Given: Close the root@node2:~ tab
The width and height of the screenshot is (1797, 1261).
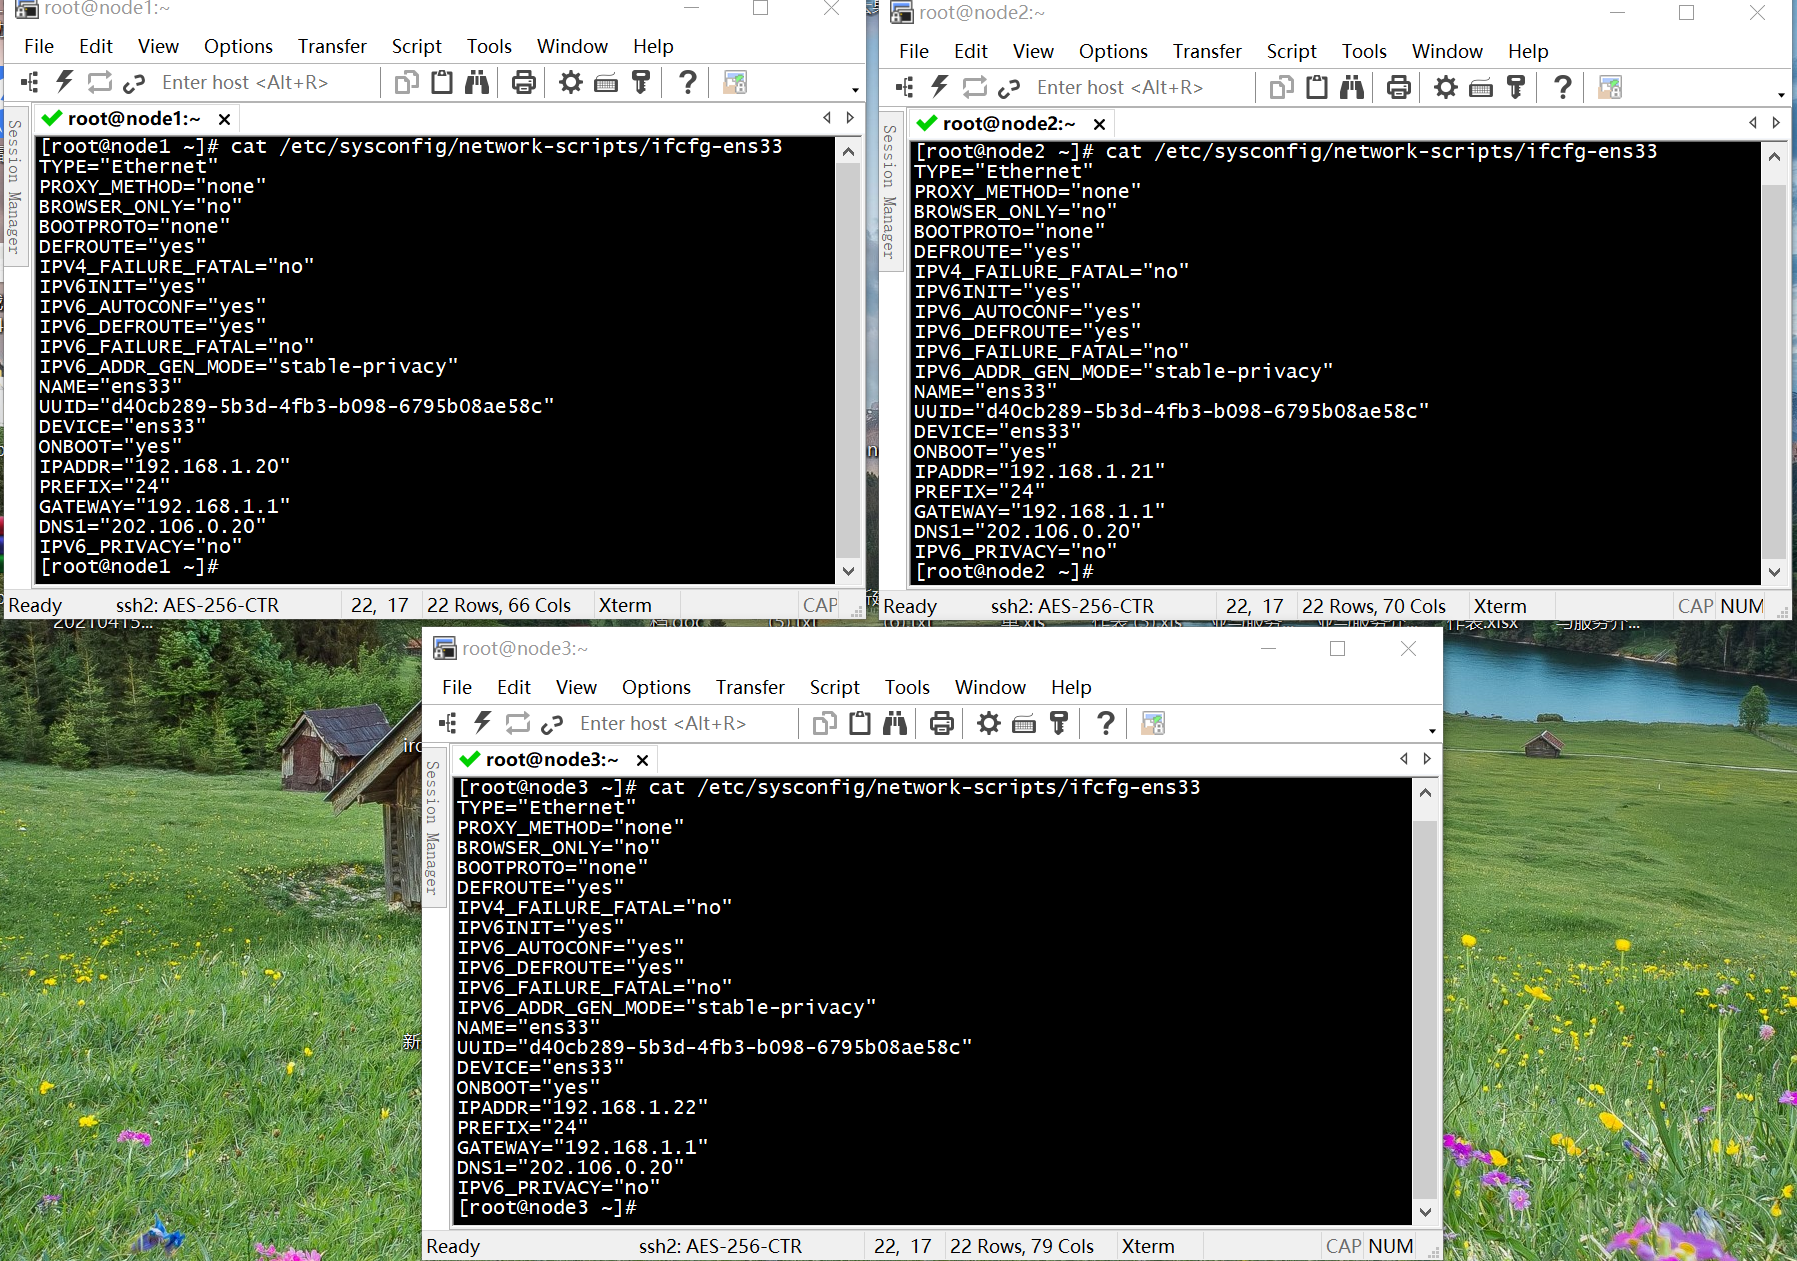Looking at the screenshot, I should [1099, 124].
